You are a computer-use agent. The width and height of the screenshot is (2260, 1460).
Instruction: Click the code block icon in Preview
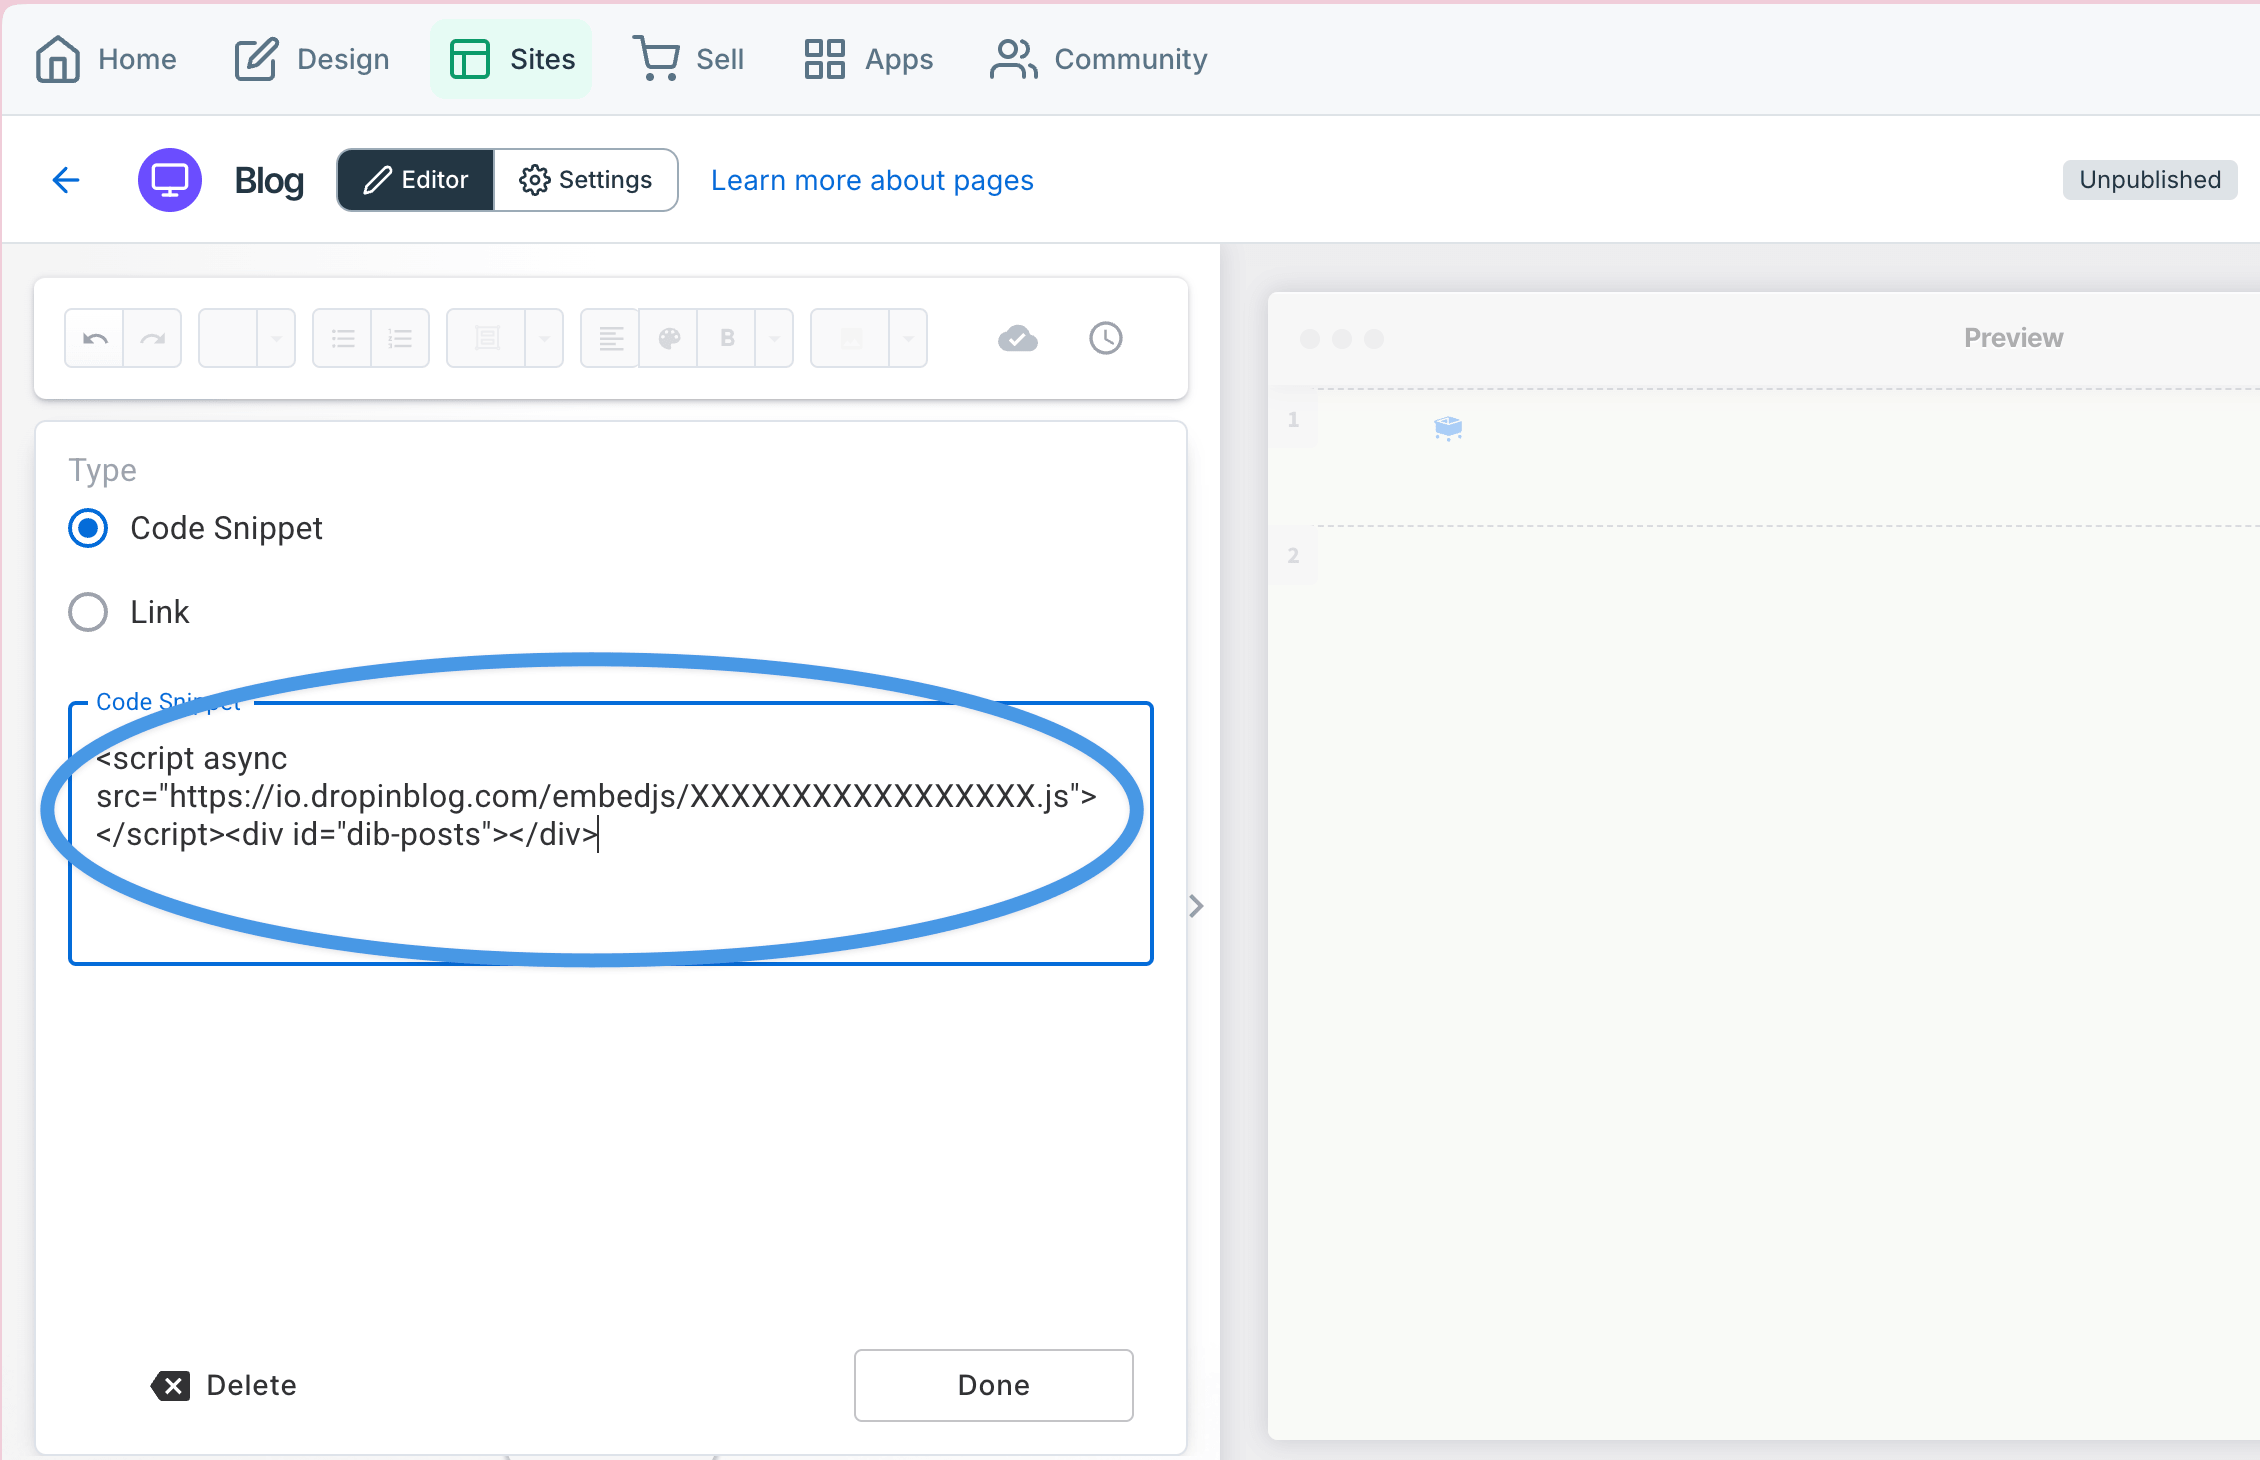1448,428
